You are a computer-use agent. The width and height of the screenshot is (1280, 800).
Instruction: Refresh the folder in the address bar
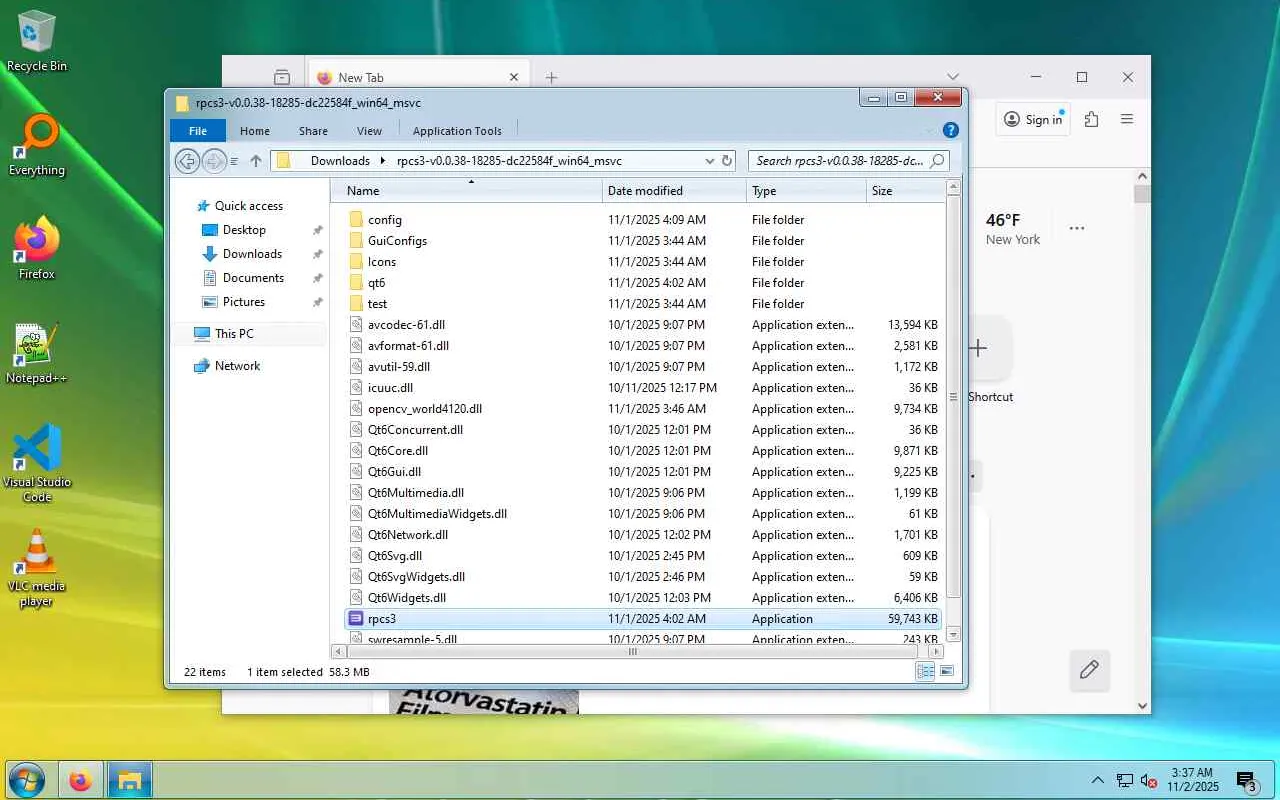[x=727, y=160]
